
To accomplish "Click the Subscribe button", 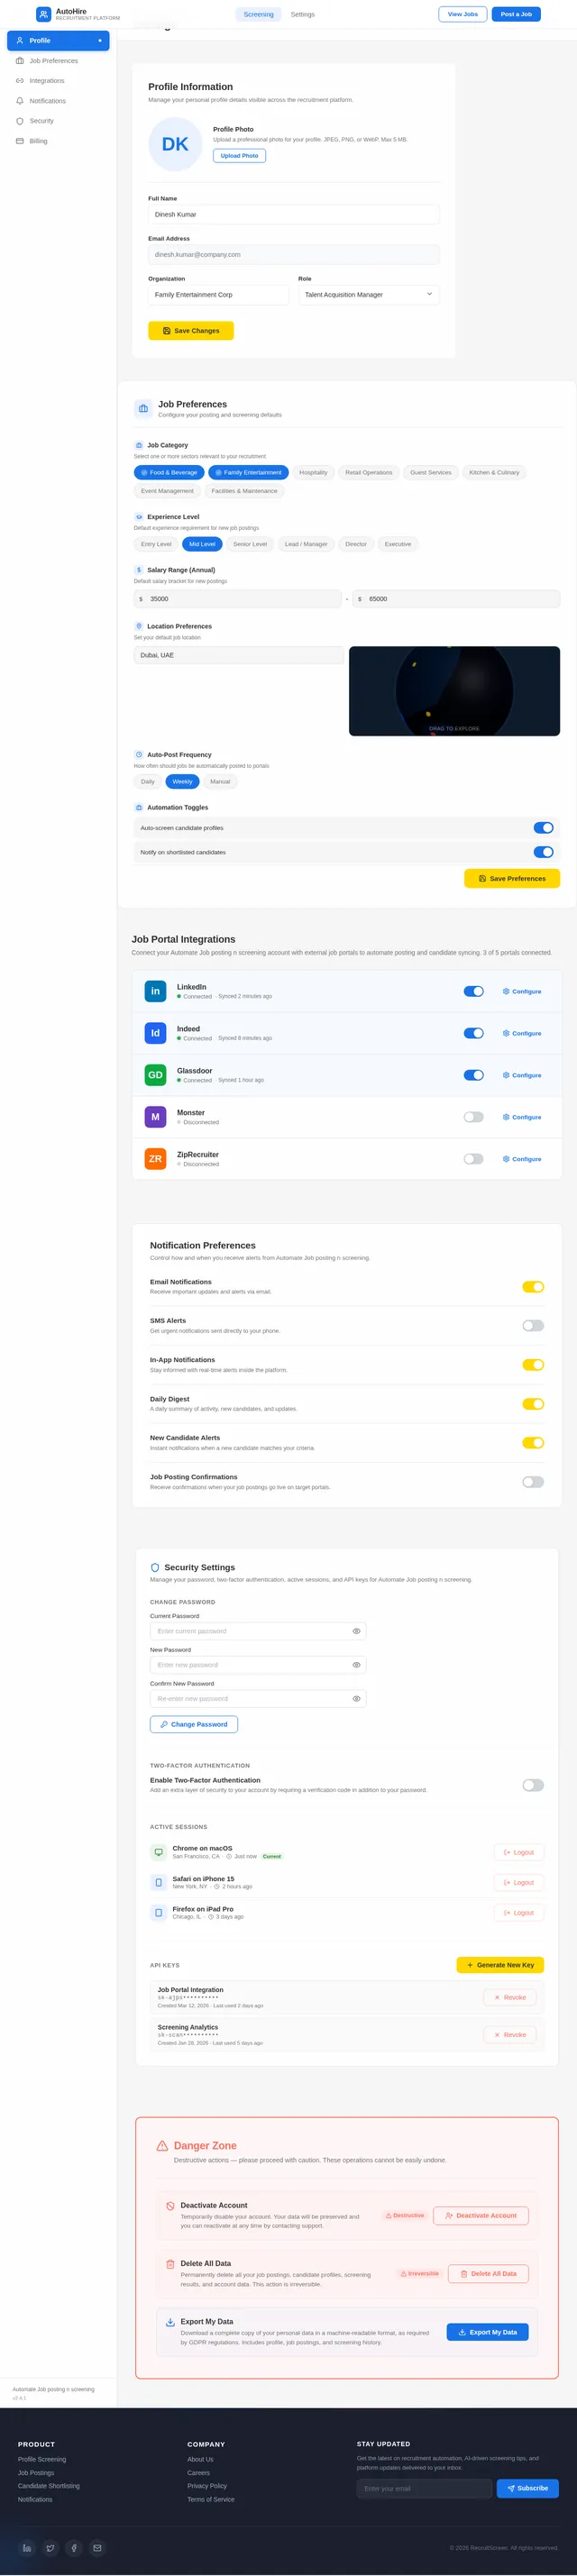I will coord(528,2488).
